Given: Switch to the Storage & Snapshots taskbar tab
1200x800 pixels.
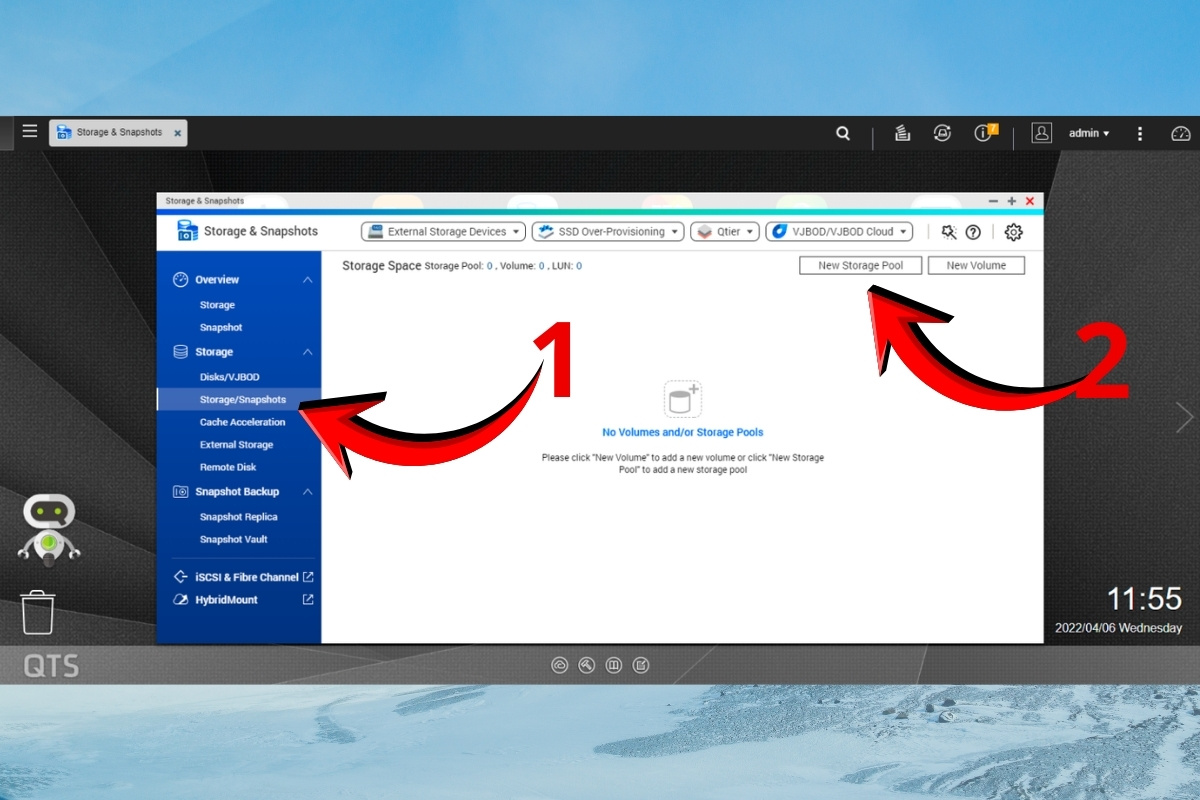Looking at the screenshot, I should coord(118,133).
